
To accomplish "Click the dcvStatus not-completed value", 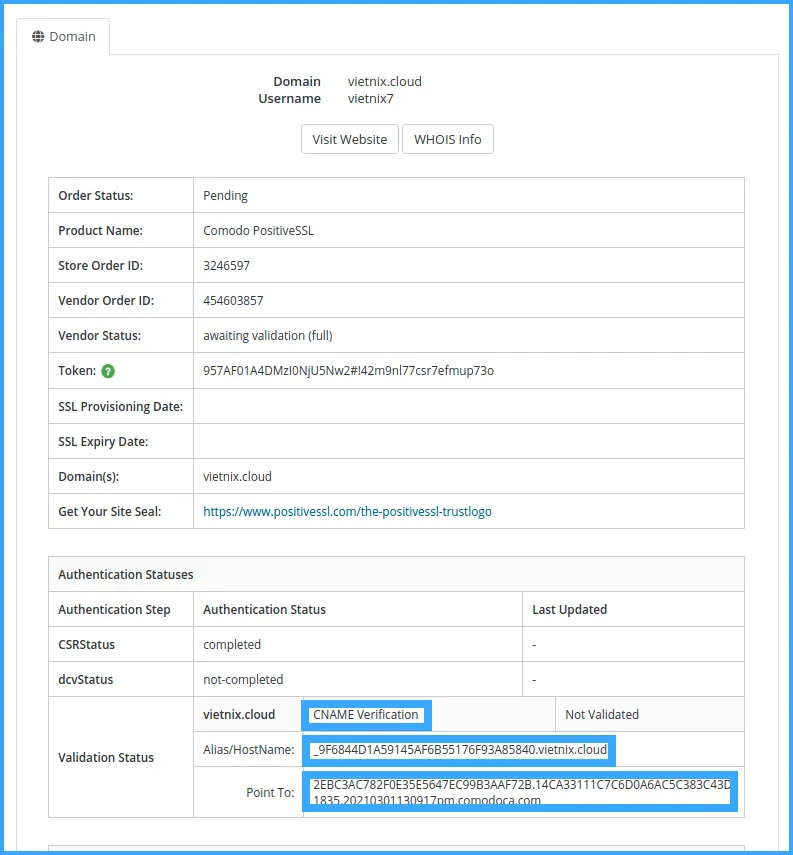I will point(243,680).
